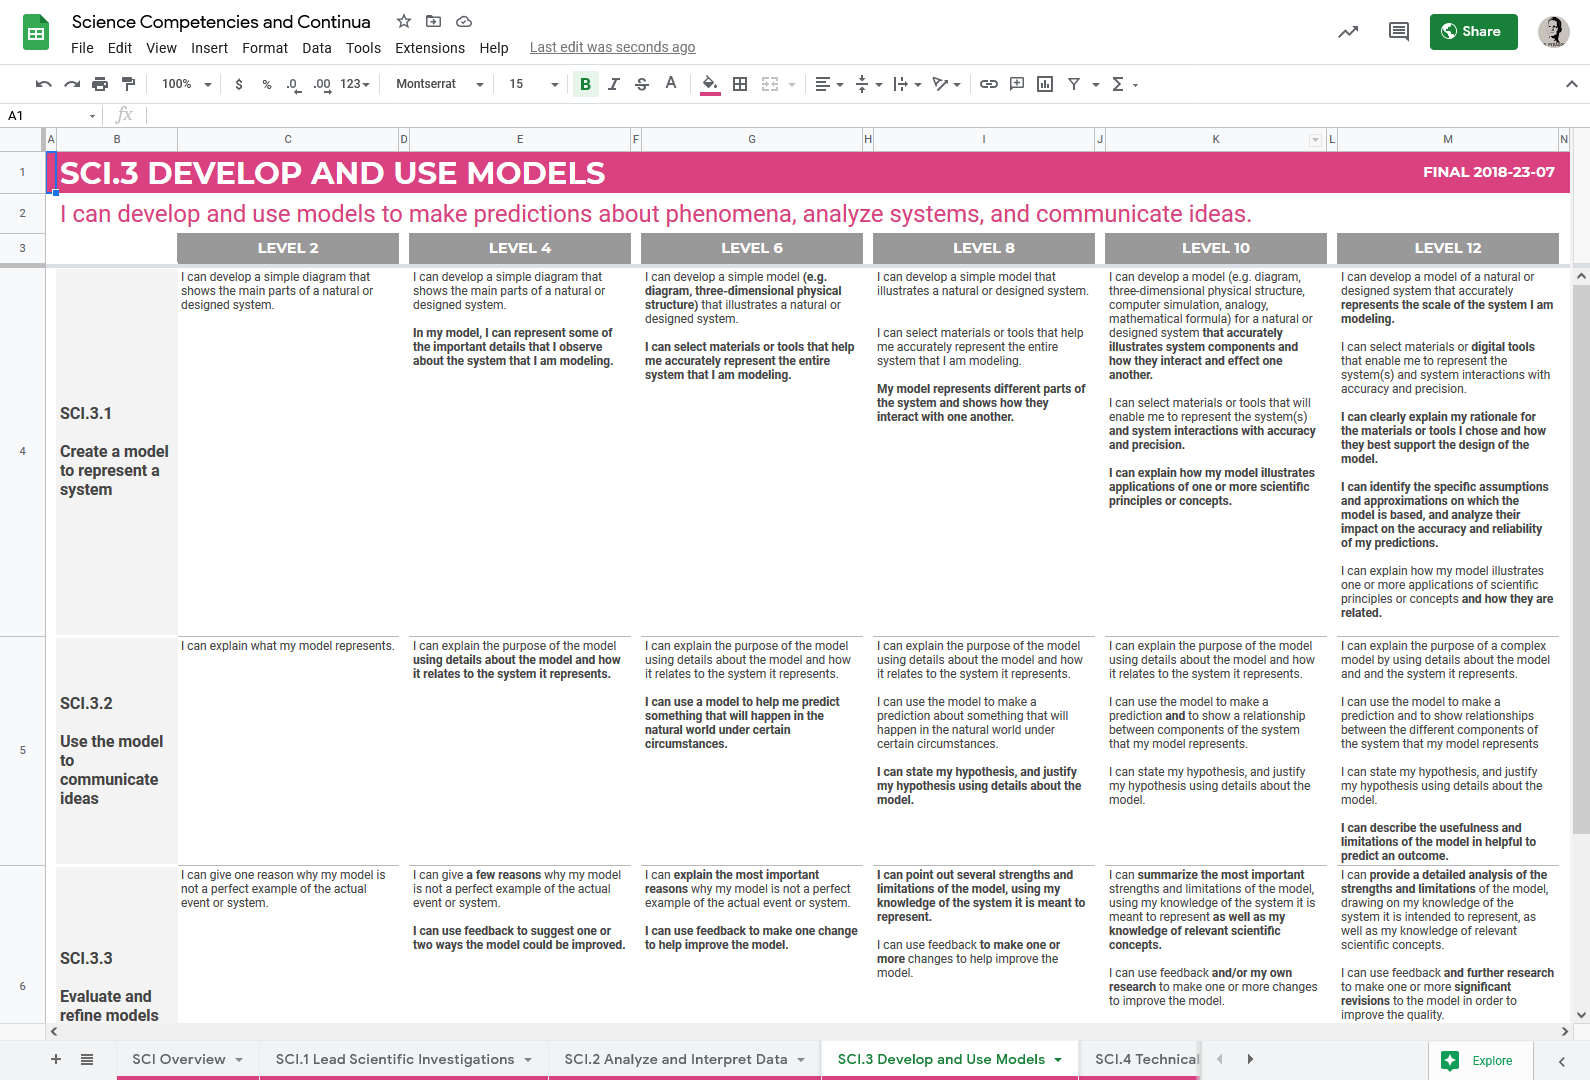Image resolution: width=1590 pixels, height=1080 pixels.
Task: Click the paint format icon
Action: (x=128, y=84)
